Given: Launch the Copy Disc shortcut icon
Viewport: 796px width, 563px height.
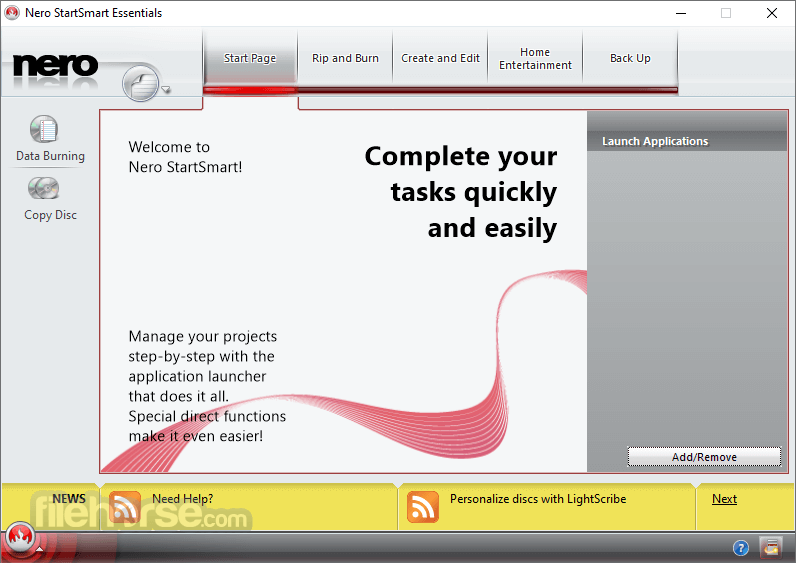Looking at the screenshot, I should pyautogui.click(x=44, y=188).
